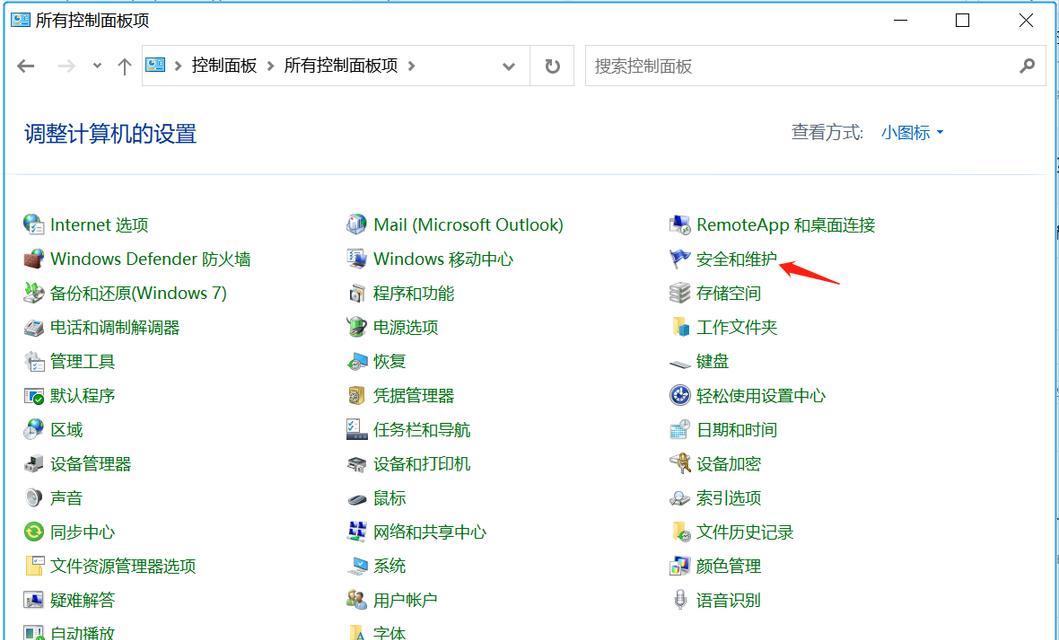
Task: Go up one level with up arrow
Action: tap(124, 65)
